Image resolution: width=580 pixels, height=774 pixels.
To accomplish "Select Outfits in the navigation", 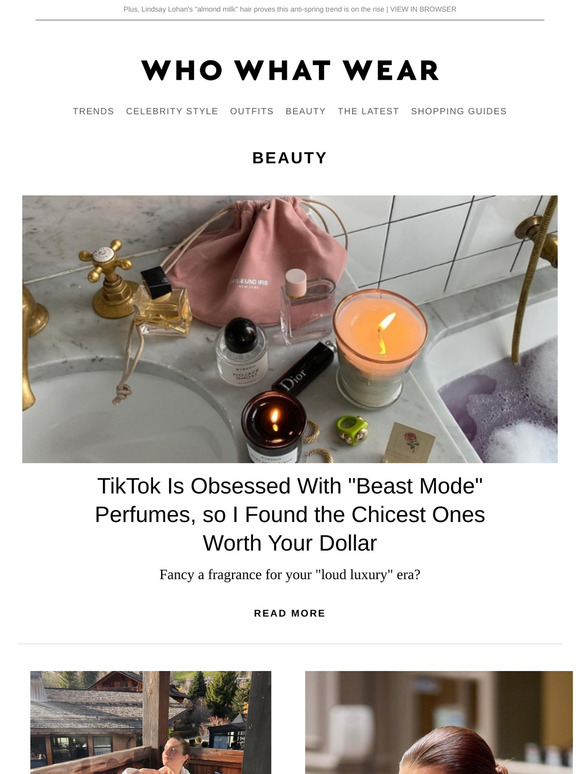I will tap(252, 111).
